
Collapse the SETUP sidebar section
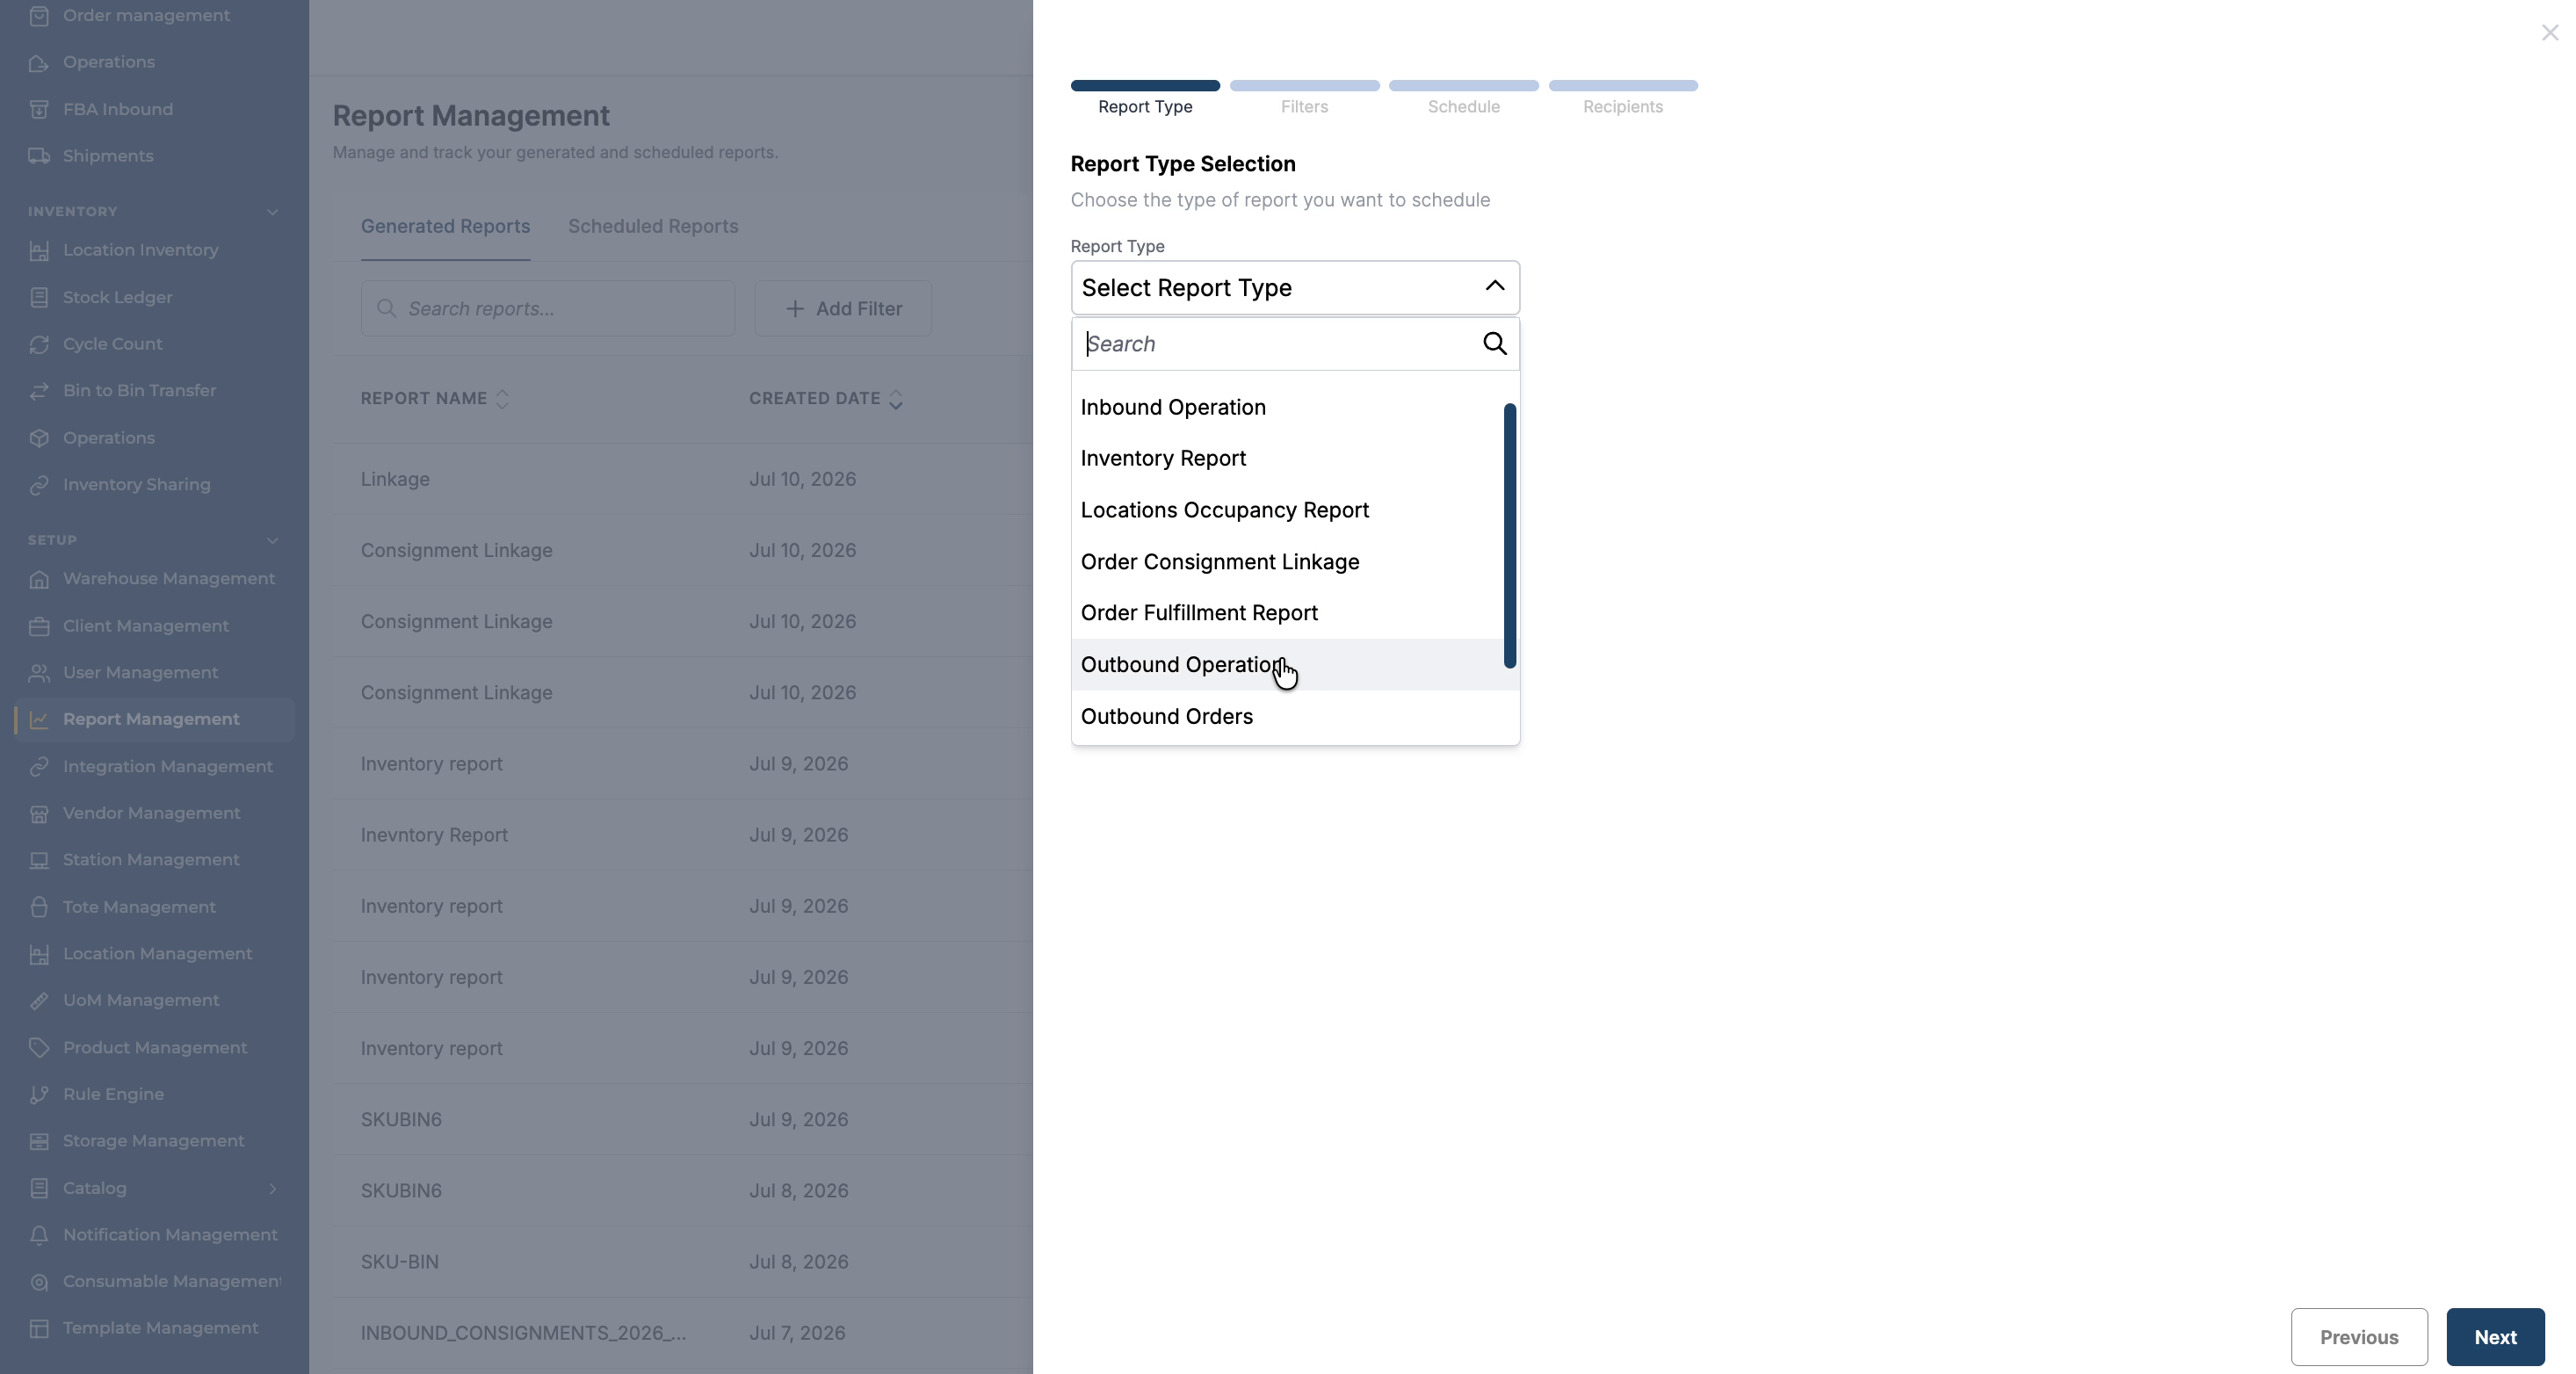[x=272, y=540]
